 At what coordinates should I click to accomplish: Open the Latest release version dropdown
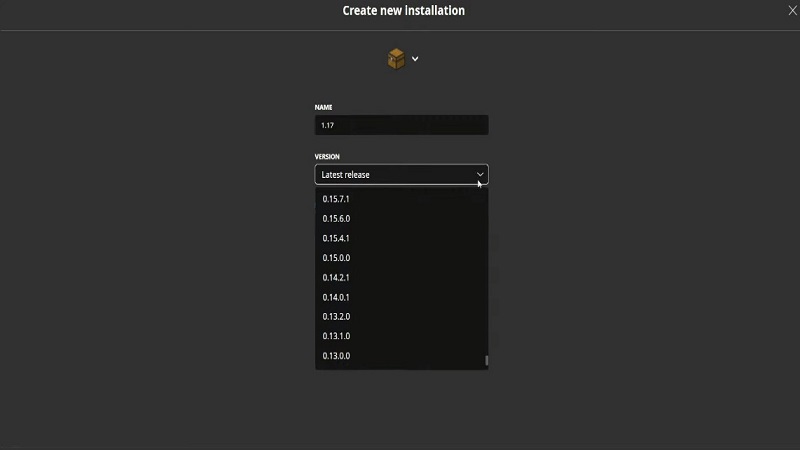tap(402, 174)
